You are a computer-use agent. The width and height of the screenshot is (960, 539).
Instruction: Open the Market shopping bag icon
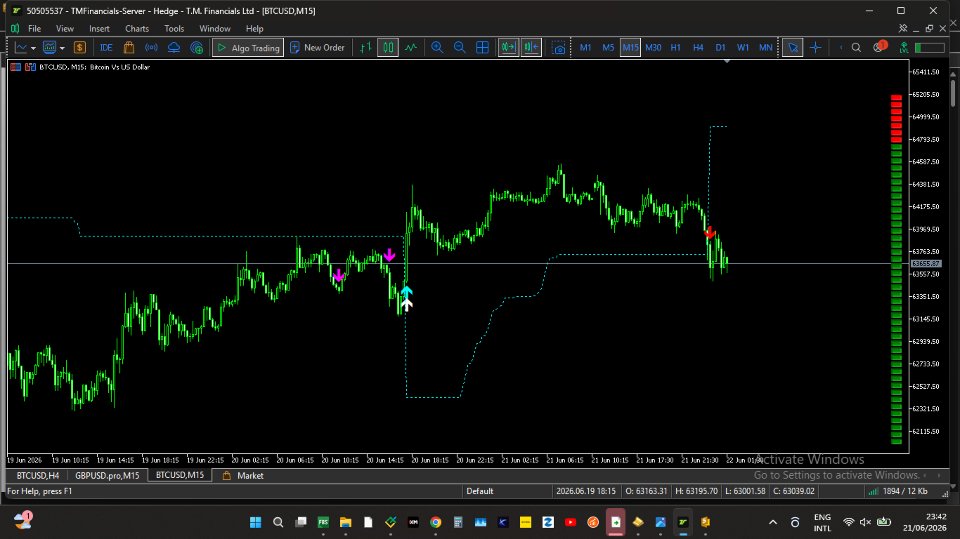(x=129, y=47)
